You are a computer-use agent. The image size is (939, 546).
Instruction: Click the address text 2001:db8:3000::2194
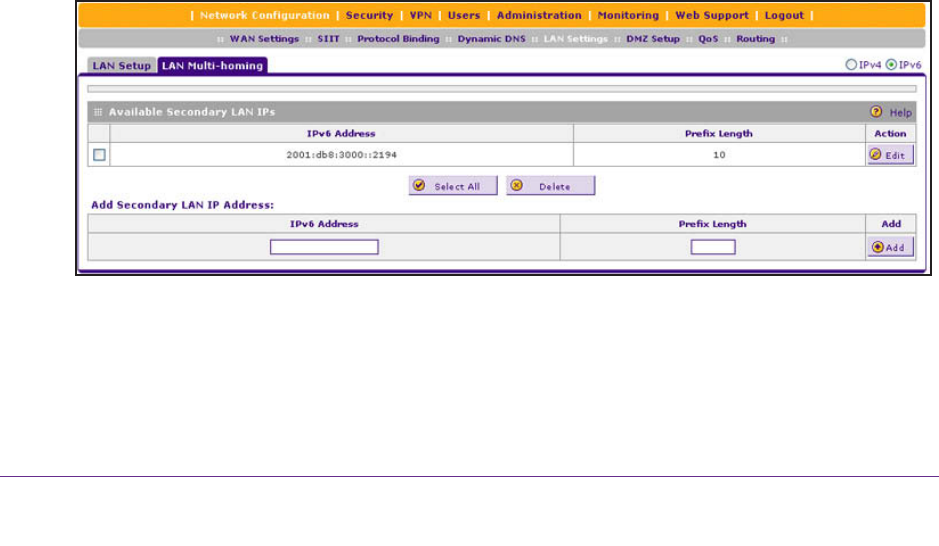pyautogui.click(x=341, y=155)
